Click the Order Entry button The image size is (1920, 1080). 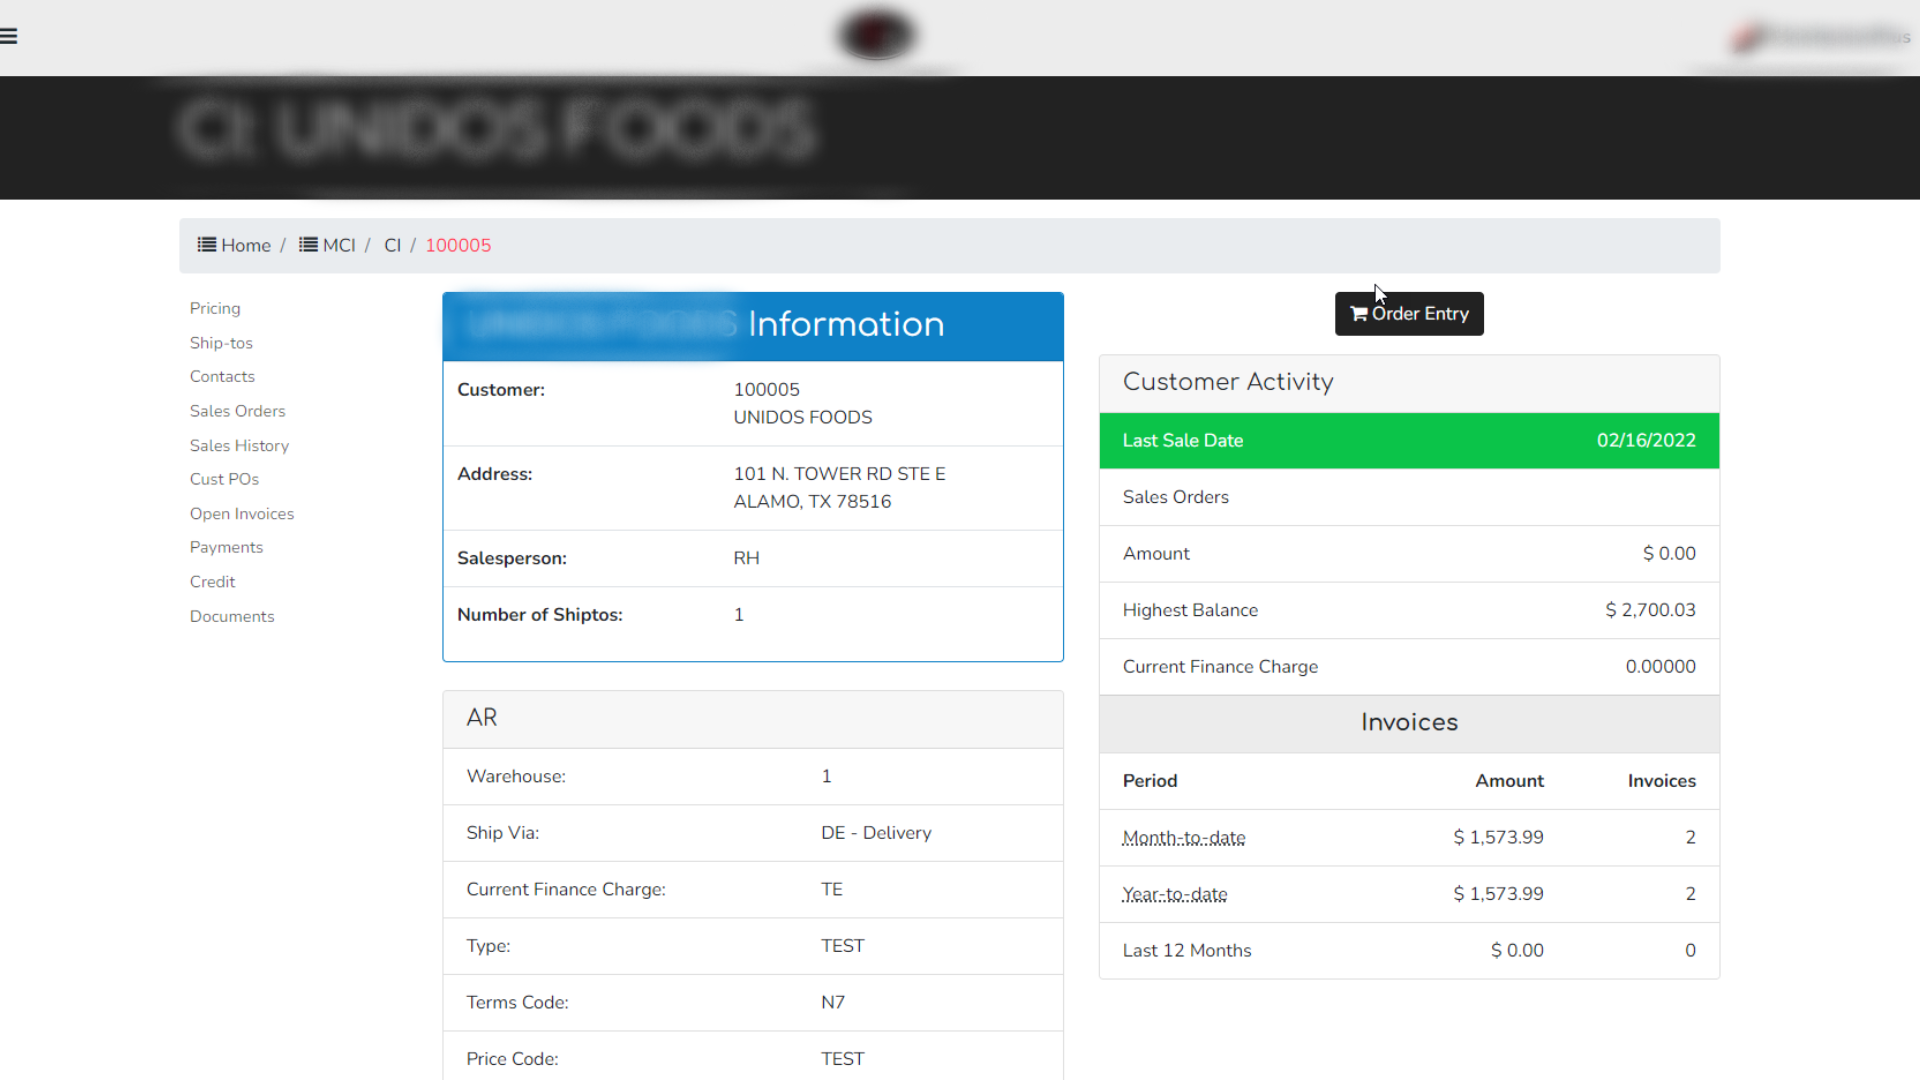(1409, 313)
